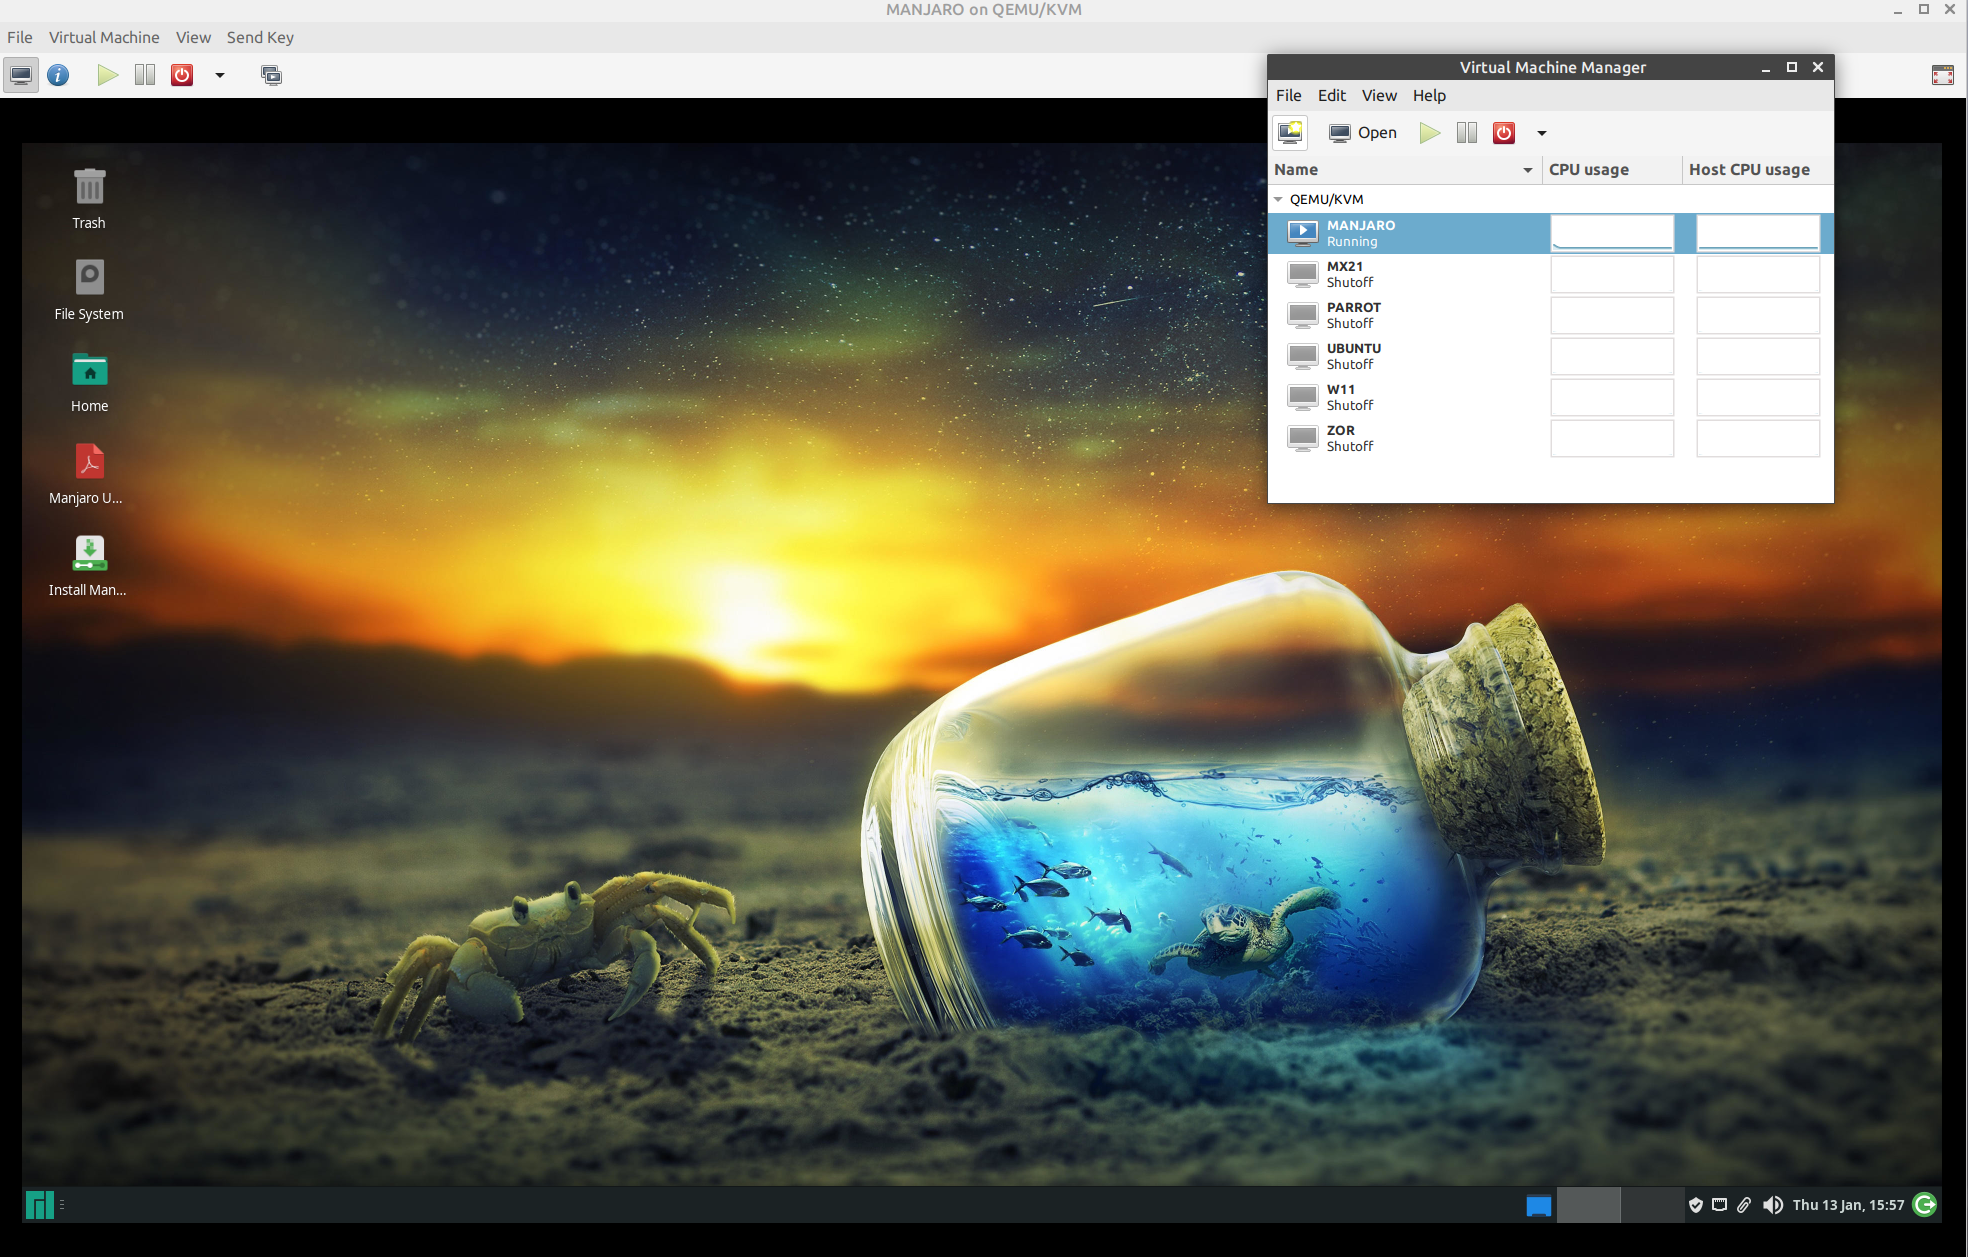Screen dimensions: 1968x1257
Task: Pause the VM from the Manager toolbar
Action: 1466,133
